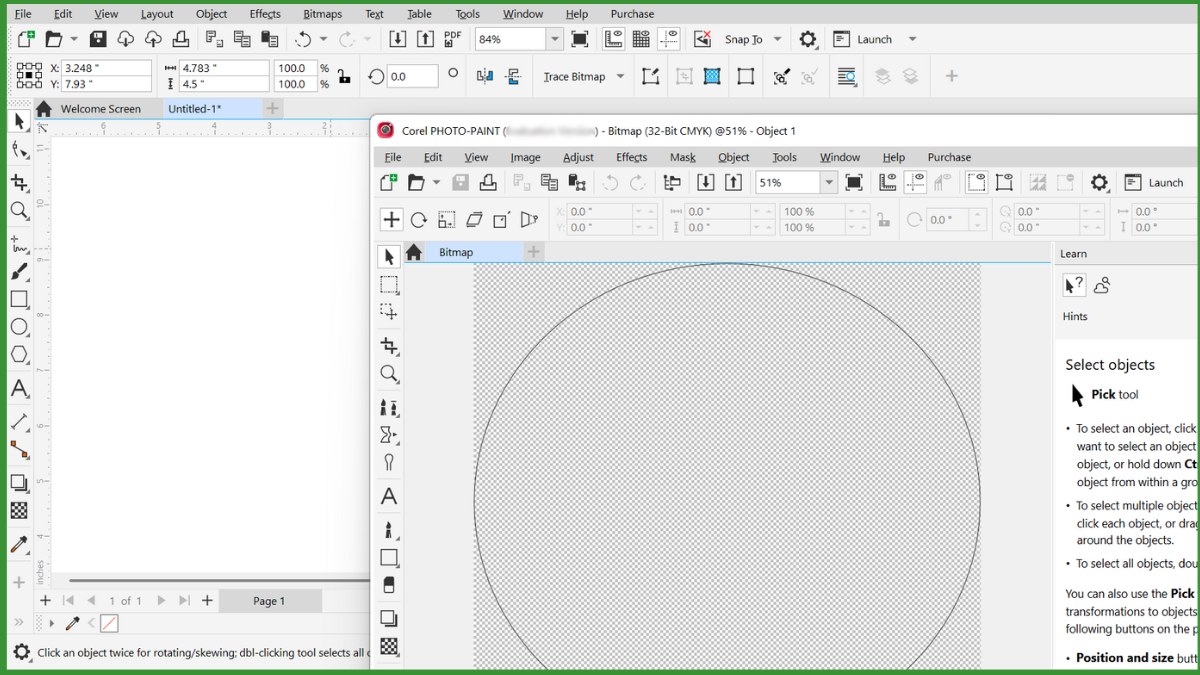The width and height of the screenshot is (1200, 675).
Task: Toggle mask marquee visibility in PHOTO-PAINT
Action: point(976,183)
